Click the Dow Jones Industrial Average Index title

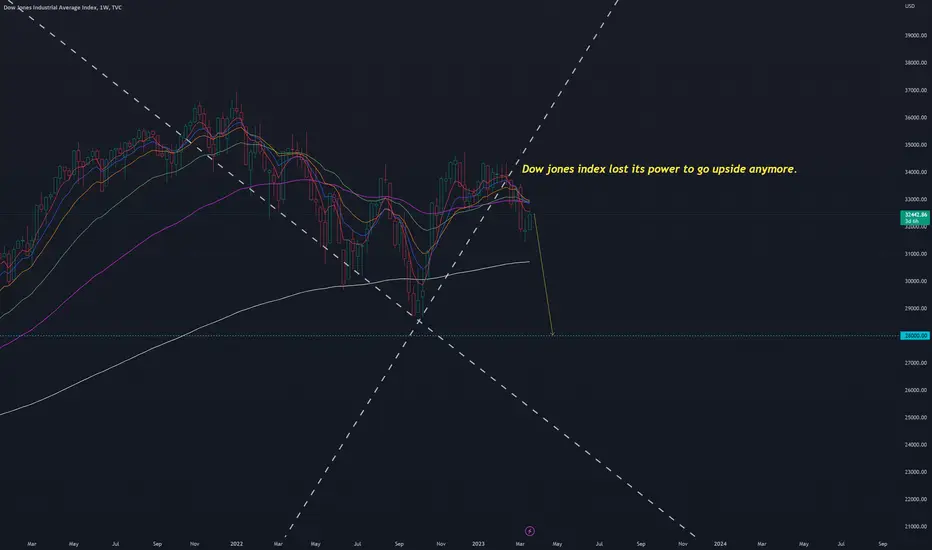coord(62,8)
